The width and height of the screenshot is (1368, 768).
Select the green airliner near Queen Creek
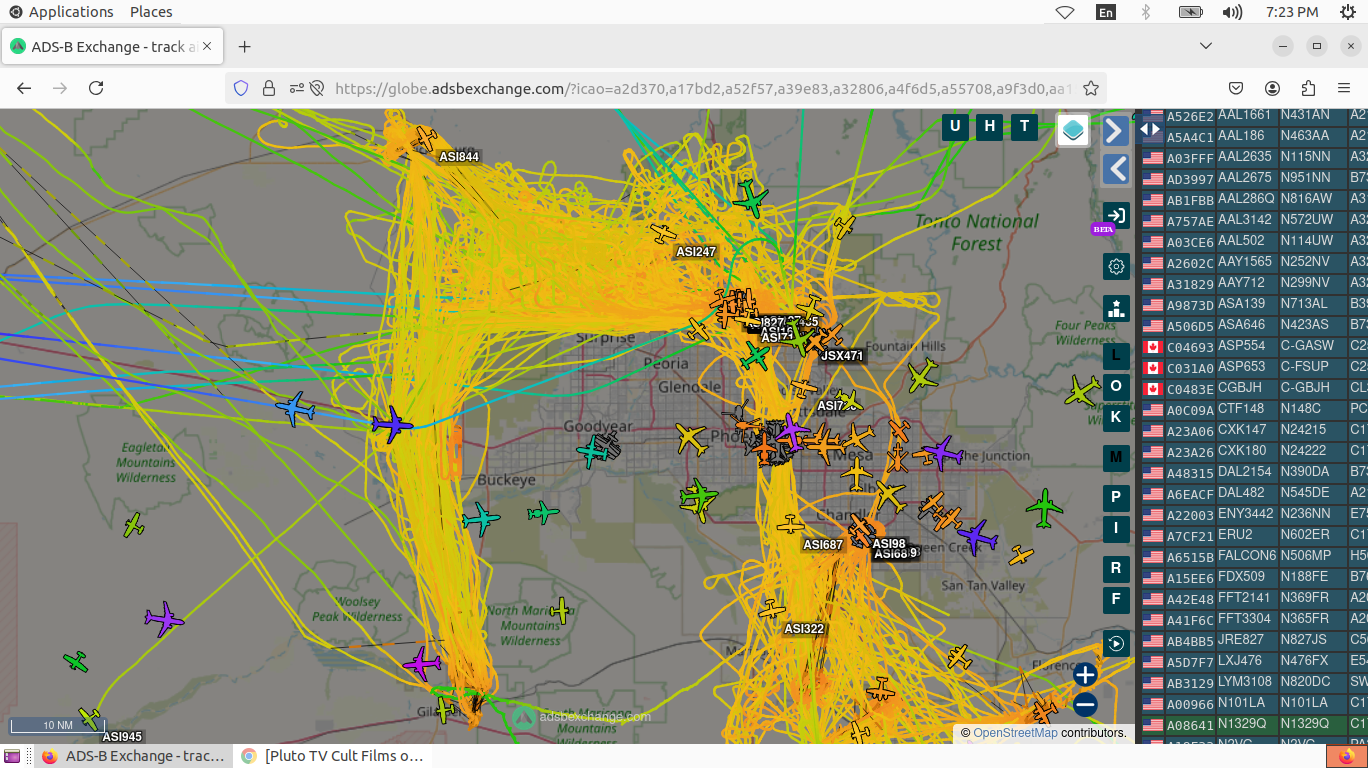coord(1044,508)
